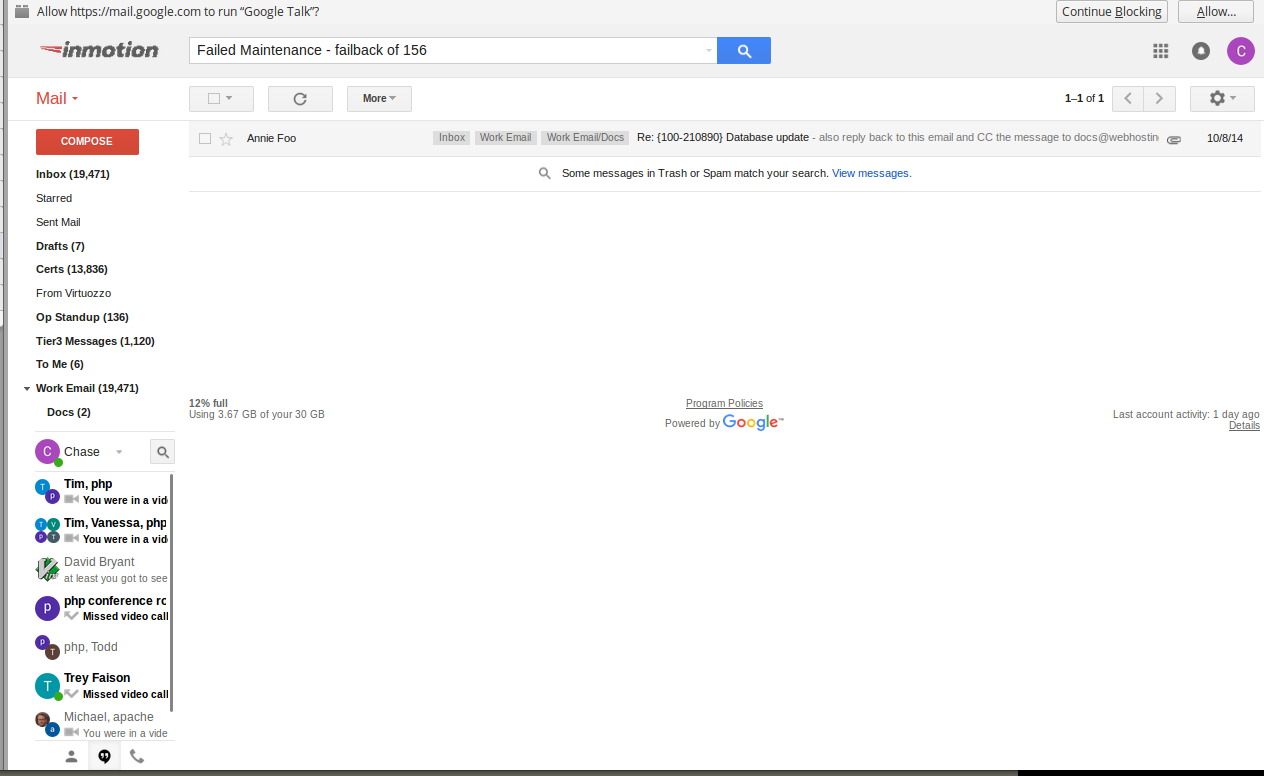
Task: Click the refresh mail button
Action: pyautogui.click(x=300, y=99)
